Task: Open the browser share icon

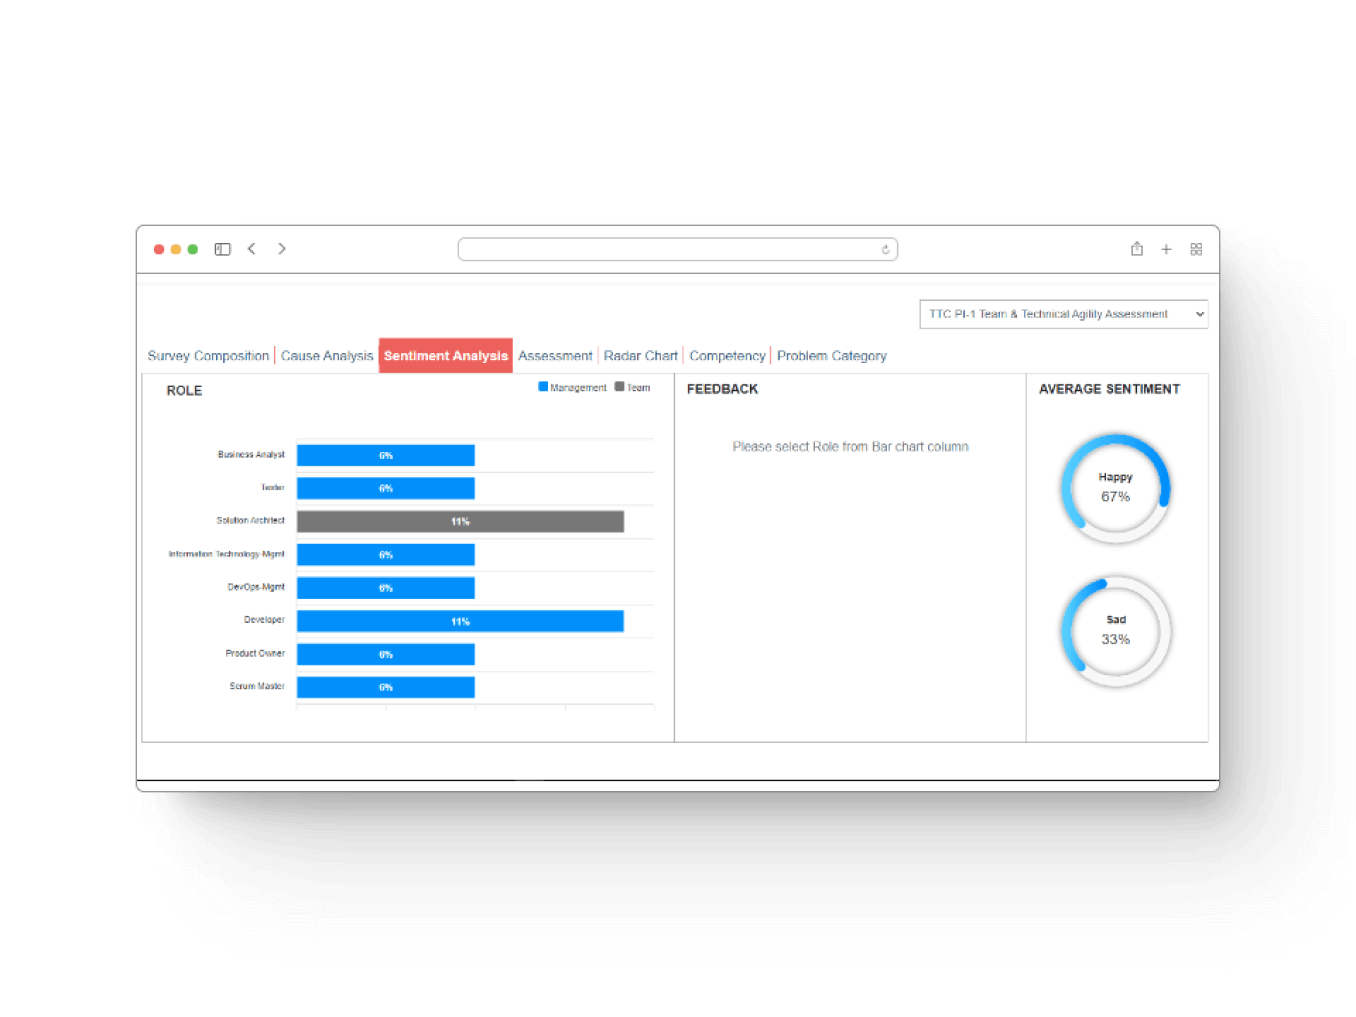Action: coord(1137,249)
